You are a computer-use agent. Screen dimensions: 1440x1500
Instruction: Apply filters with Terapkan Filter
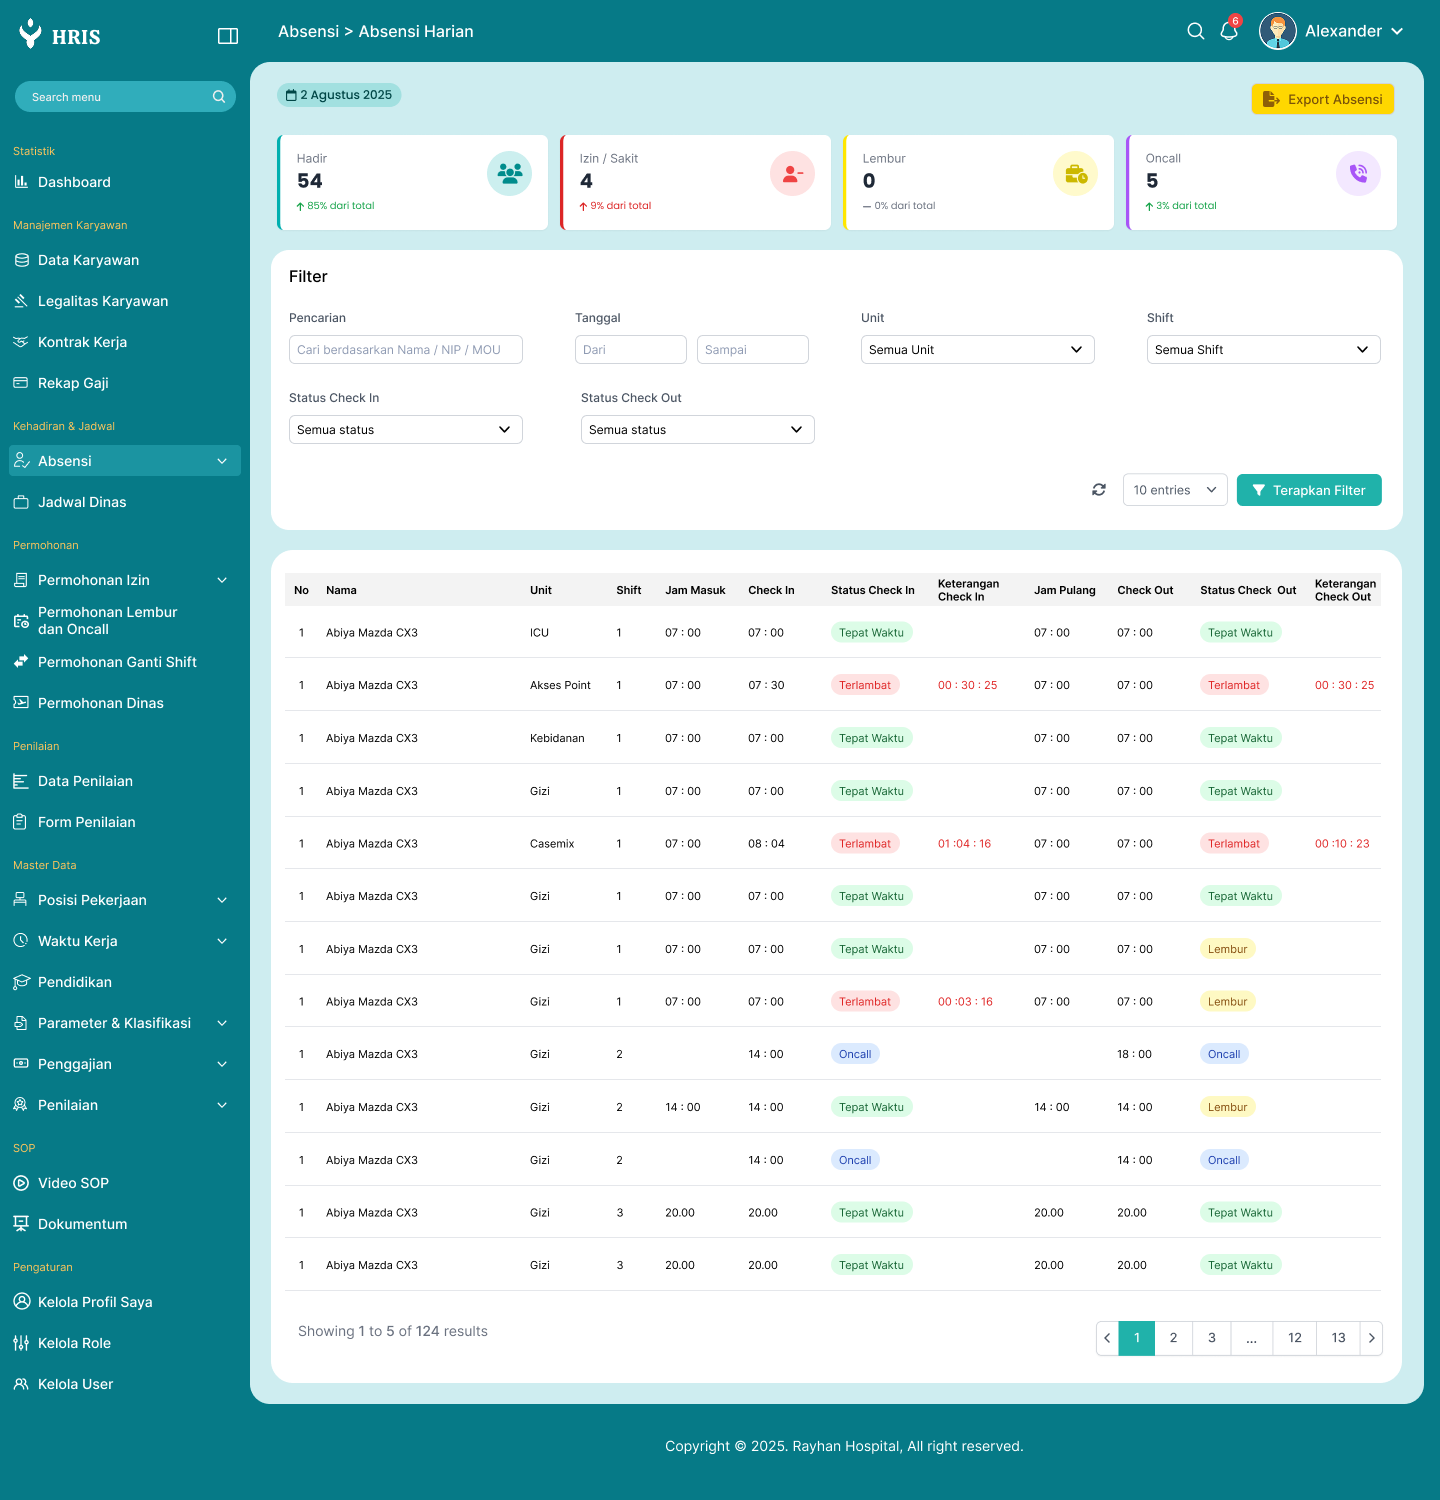tap(1308, 490)
